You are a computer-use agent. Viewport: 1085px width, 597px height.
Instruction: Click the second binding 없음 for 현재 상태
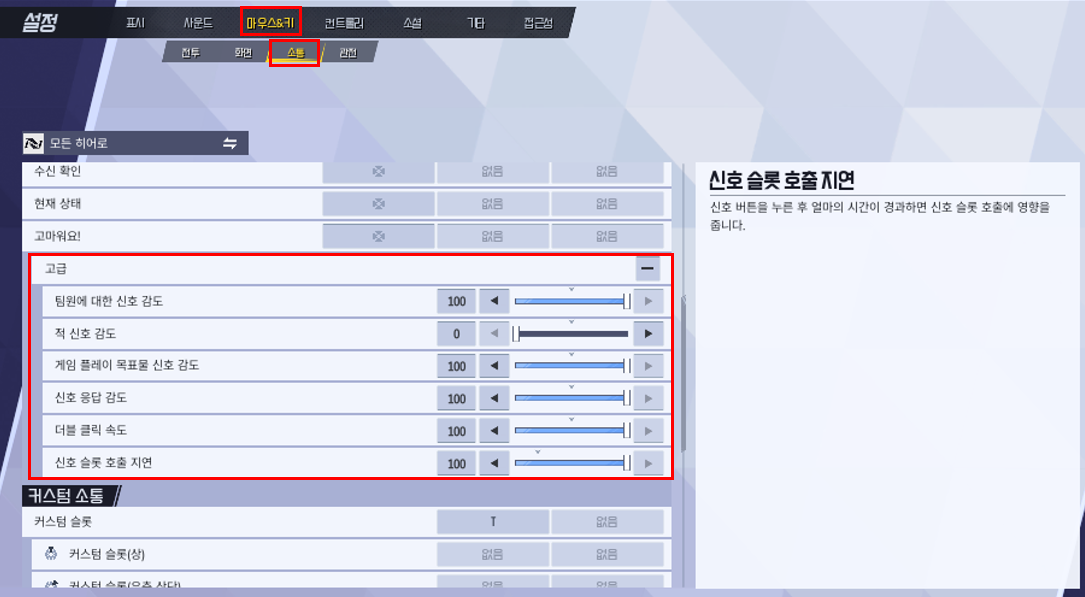pos(492,204)
